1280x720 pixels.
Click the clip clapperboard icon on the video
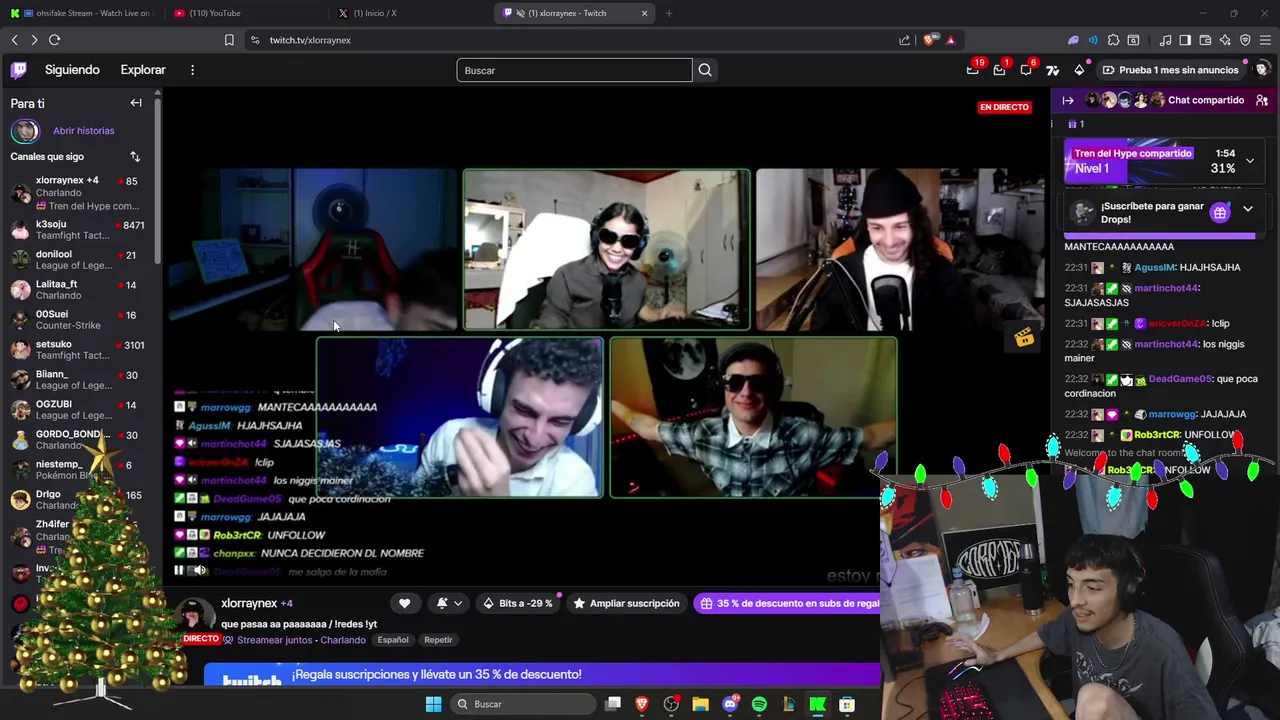tap(1024, 338)
